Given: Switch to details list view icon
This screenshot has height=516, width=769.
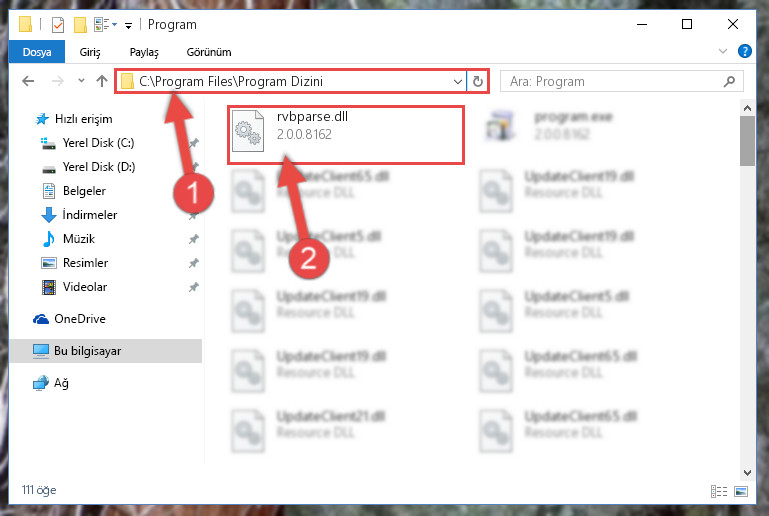Looking at the screenshot, I should click(718, 491).
